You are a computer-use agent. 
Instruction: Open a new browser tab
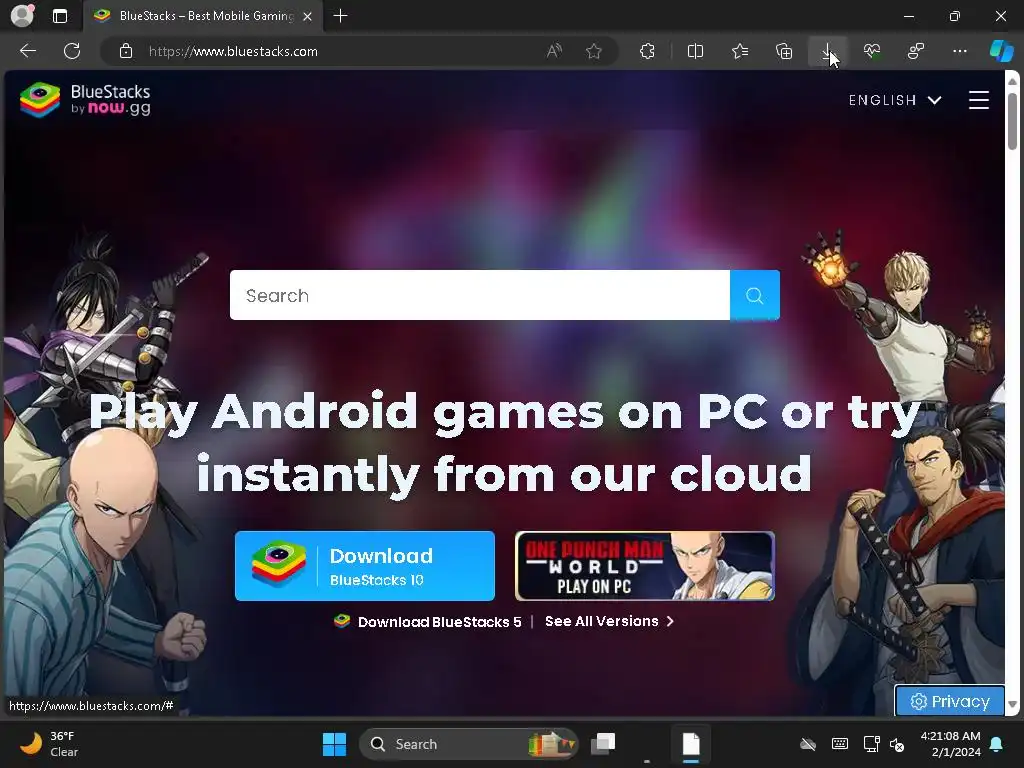pyautogui.click(x=340, y=16)
